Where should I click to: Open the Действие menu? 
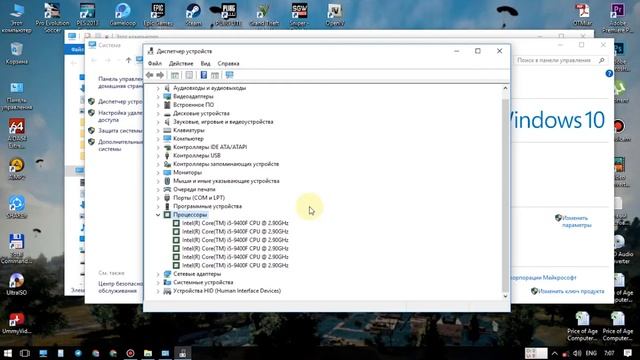(x=181, y=64)
